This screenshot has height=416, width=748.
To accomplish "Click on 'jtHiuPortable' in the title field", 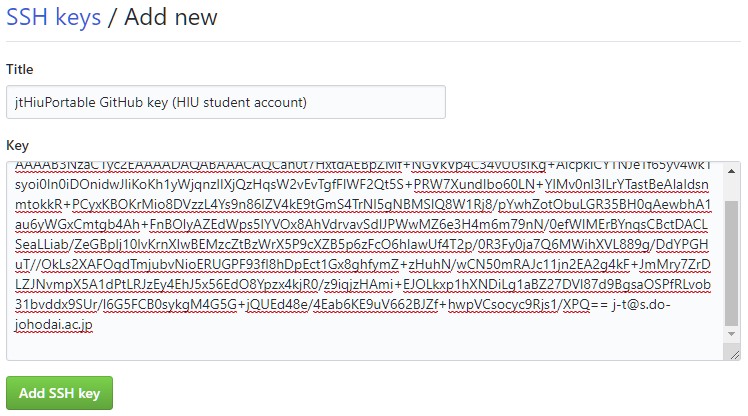I will pos(58,101).
